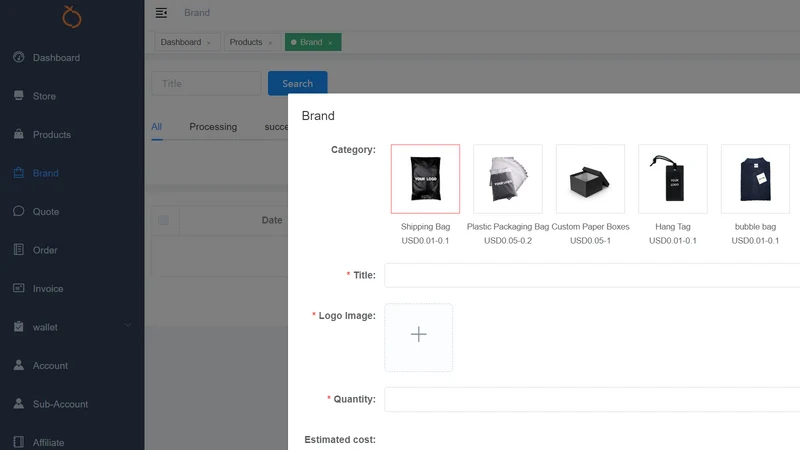Click the Brand icon in sidebar
This screenshot has width=800, height=450.
click(x=19, y=172)
